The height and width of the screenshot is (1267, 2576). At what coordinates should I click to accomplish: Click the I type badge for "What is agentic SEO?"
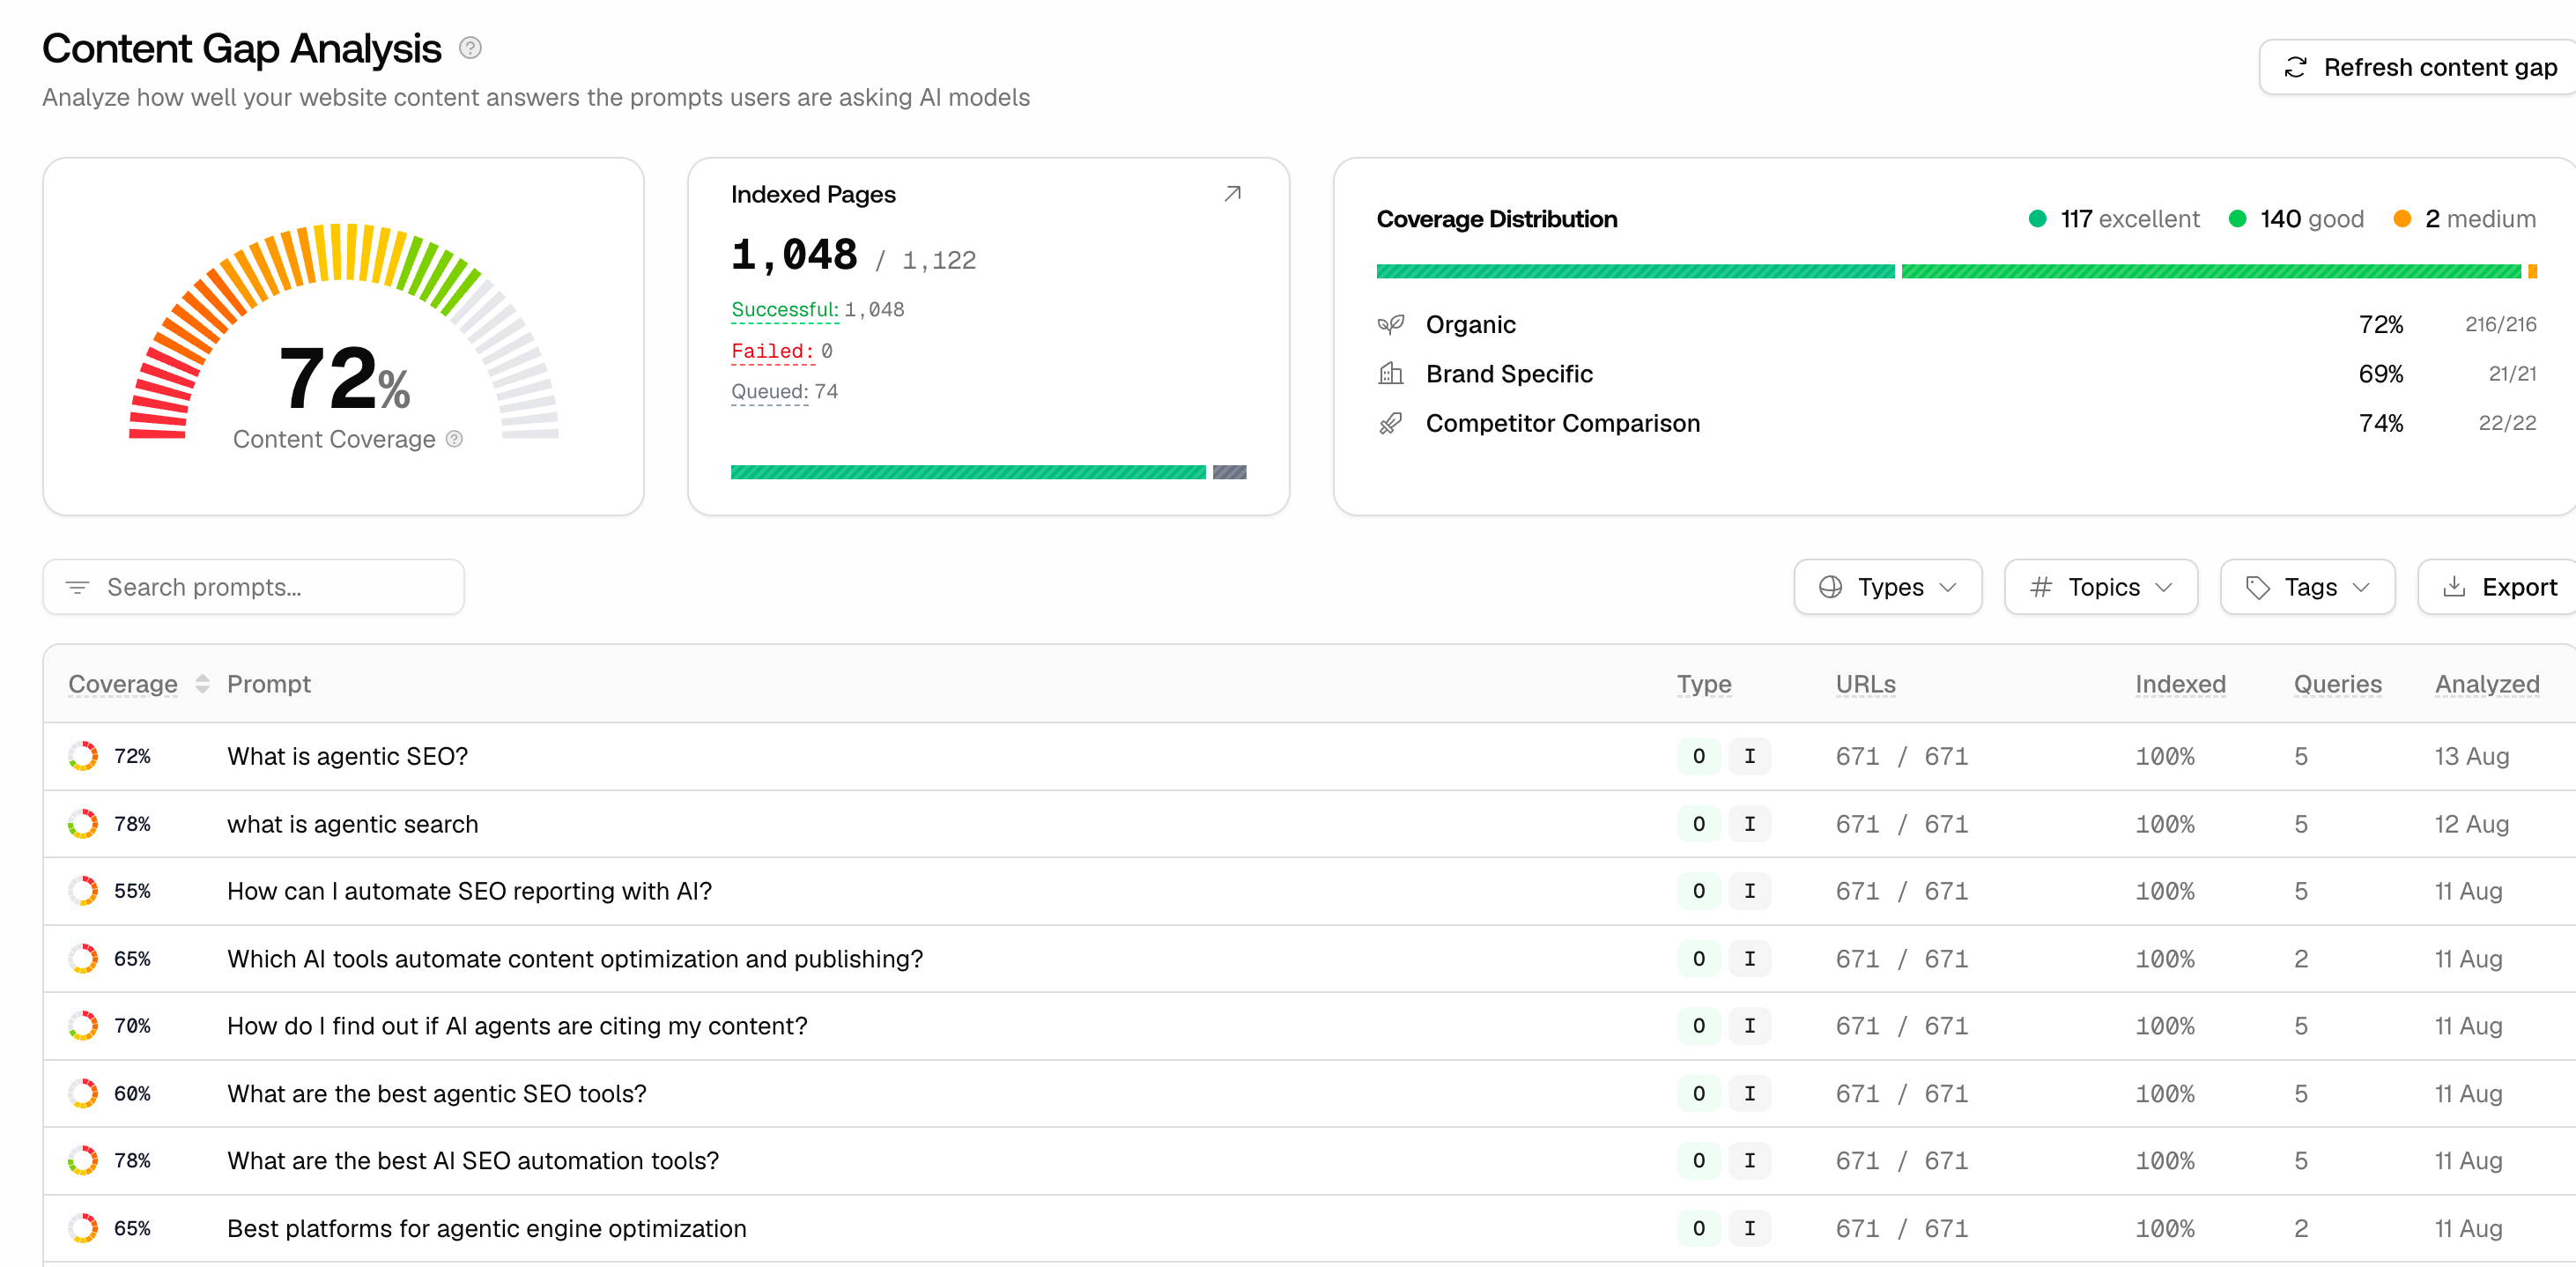pyautogui.click(x=1750, y=756)
